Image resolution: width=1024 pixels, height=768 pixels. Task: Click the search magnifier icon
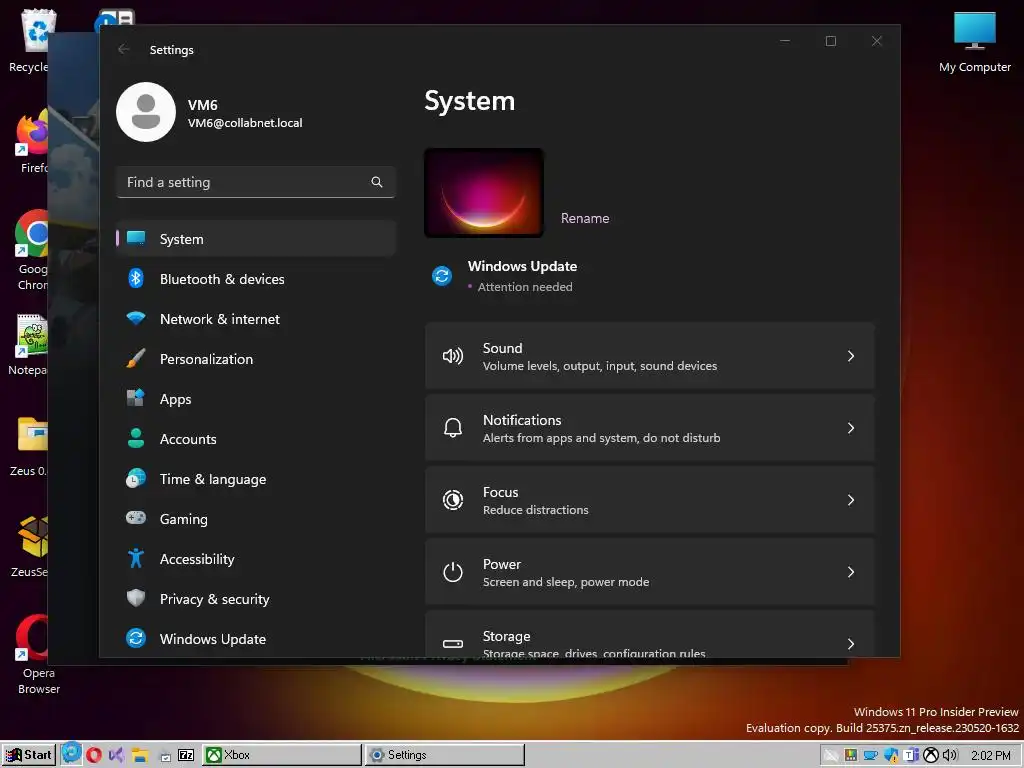click(x=377, y=182)
